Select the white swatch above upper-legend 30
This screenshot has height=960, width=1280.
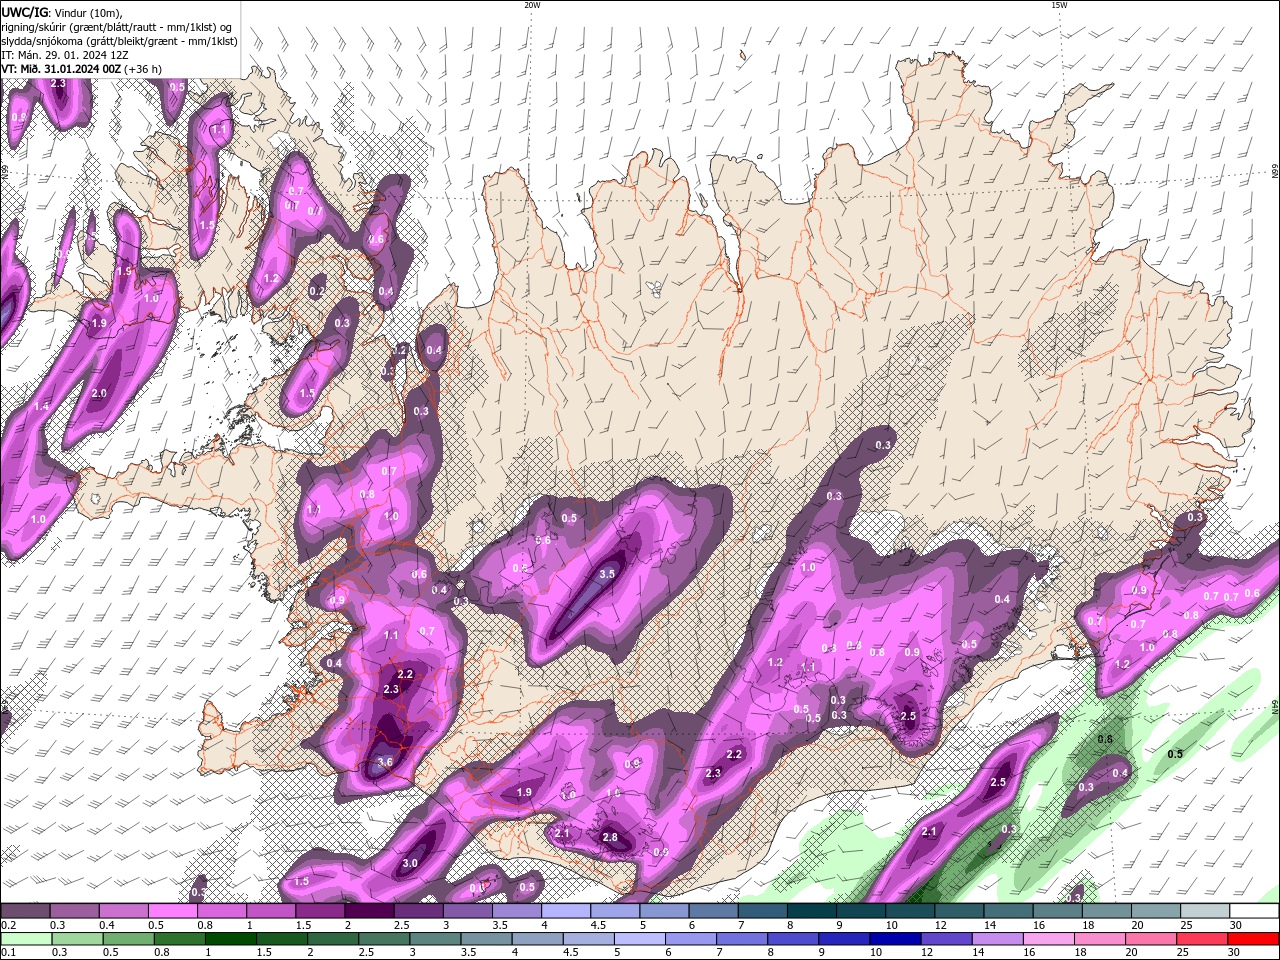pos(1254,911)
